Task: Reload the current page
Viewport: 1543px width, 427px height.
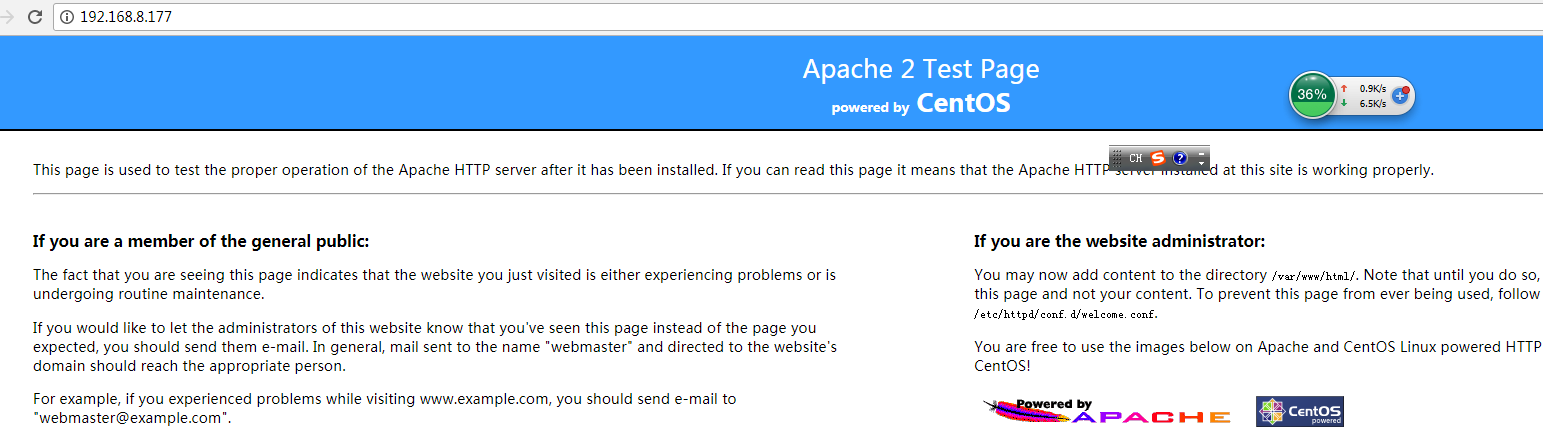Action: pyautogui.click(x=35, y=17)
